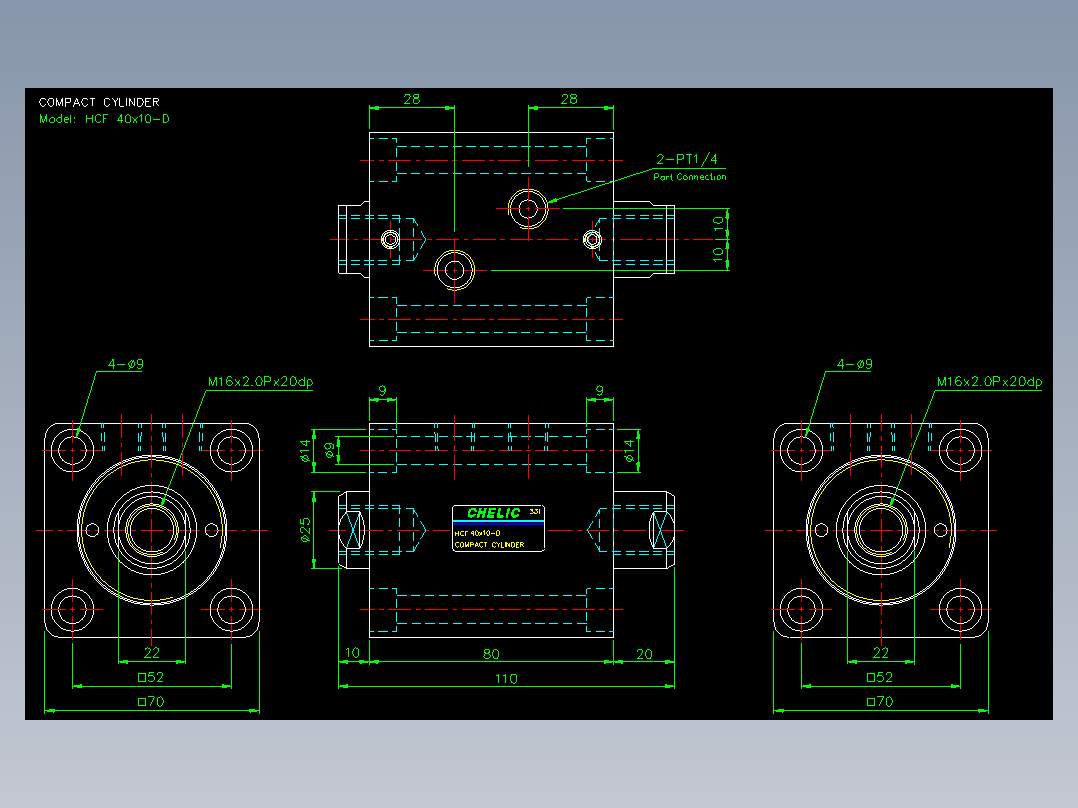Screen dimensions: 1078x808
Task: Click the upper PT1/4 port circle in top view
Action: point(528,208)
